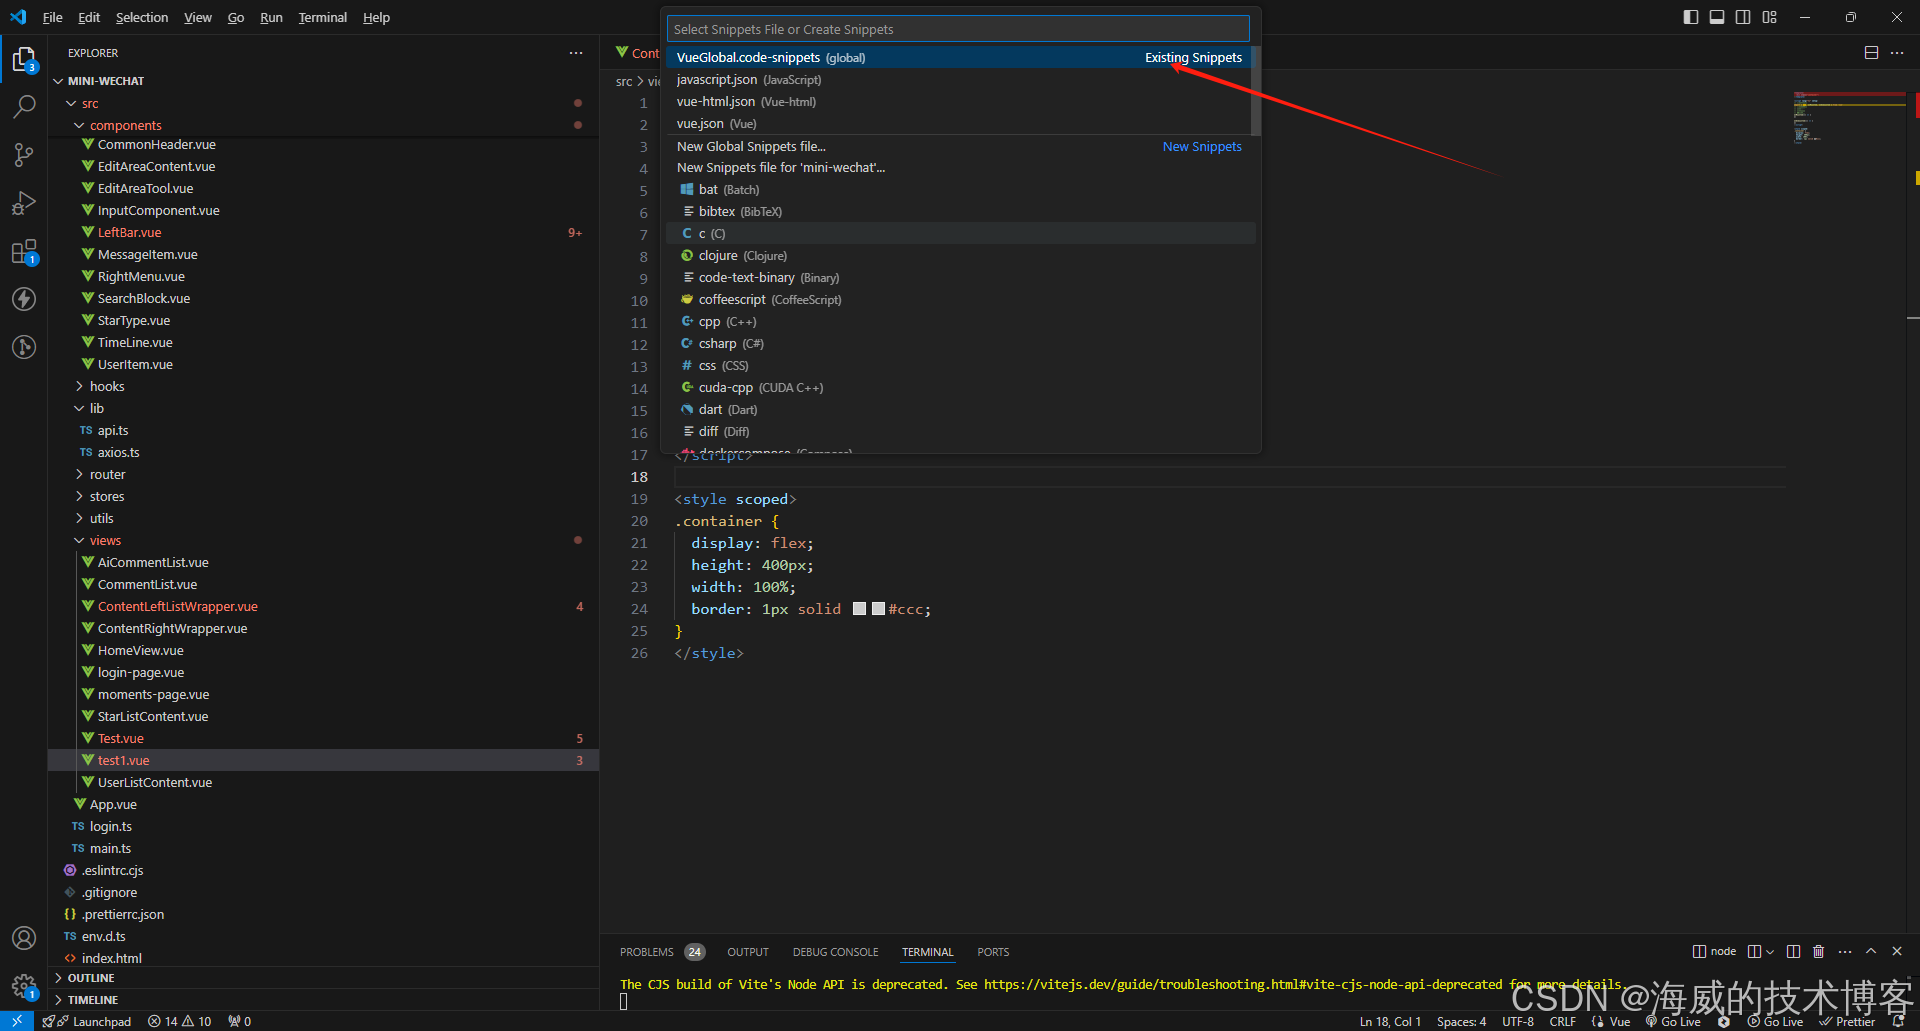Customize layout icon in title bar
1920x1031 pixels.
(x=1770, y=17)
